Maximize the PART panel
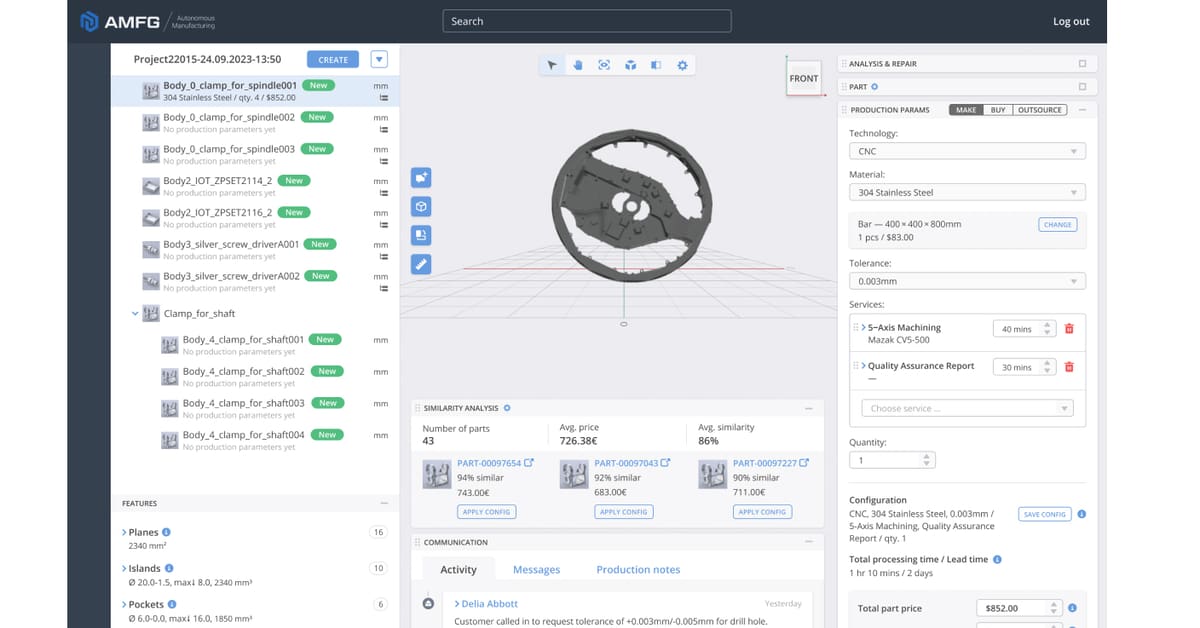This screenshot has height=628, width=1200. click(x=1082, y=87)
